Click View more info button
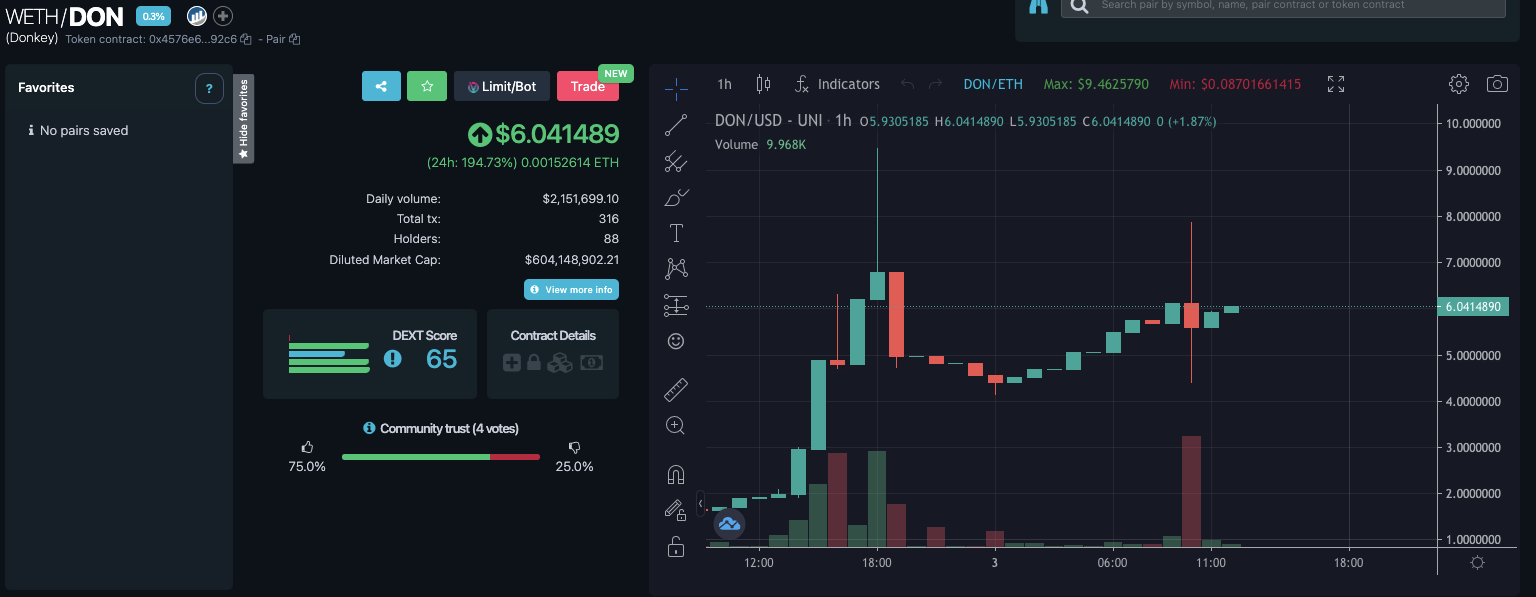 click(571, 290)
